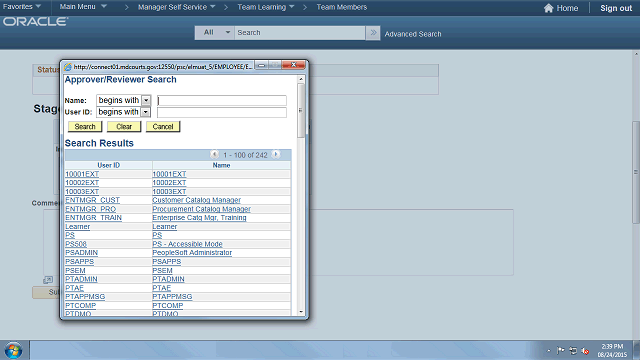This screenshot has height=360, width=640.
Task: Click into the User ID text field
Action: pyautogui.click(x=222, y=112)
